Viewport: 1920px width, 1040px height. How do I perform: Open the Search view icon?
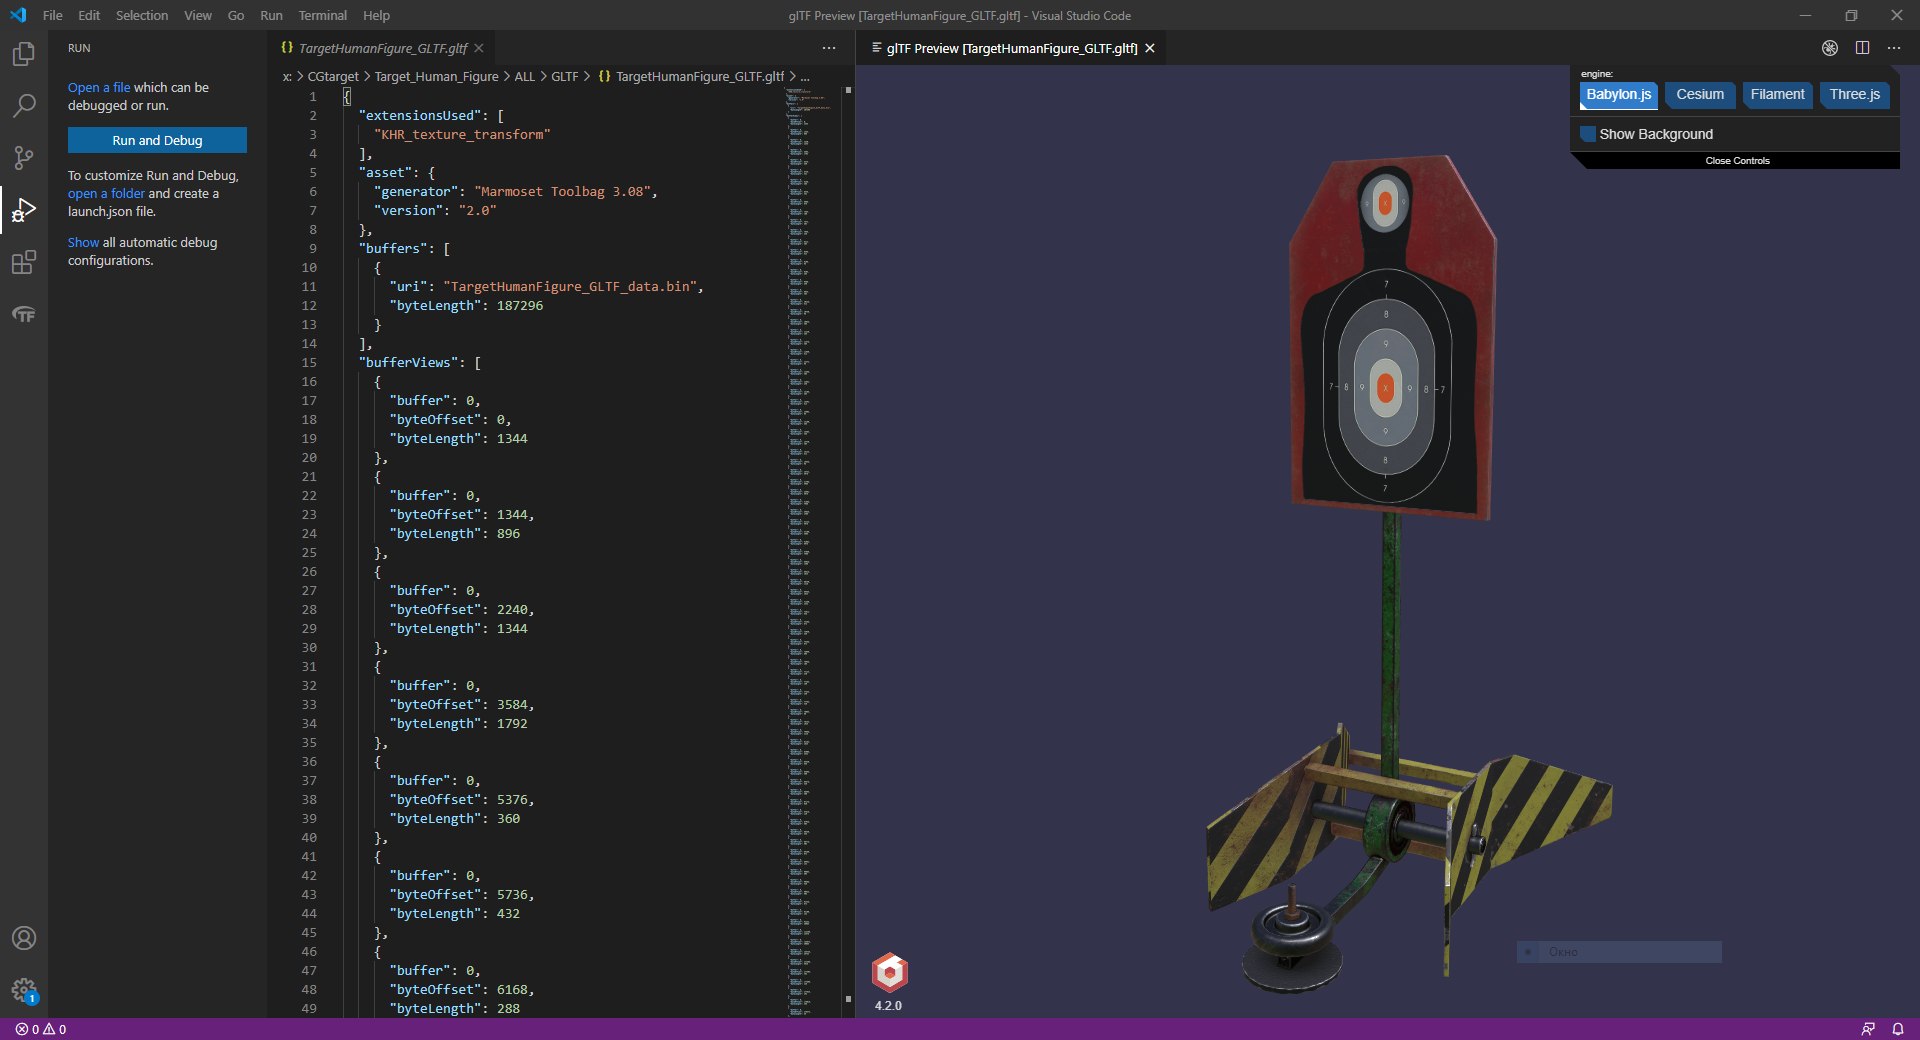[x=24, y=106]
